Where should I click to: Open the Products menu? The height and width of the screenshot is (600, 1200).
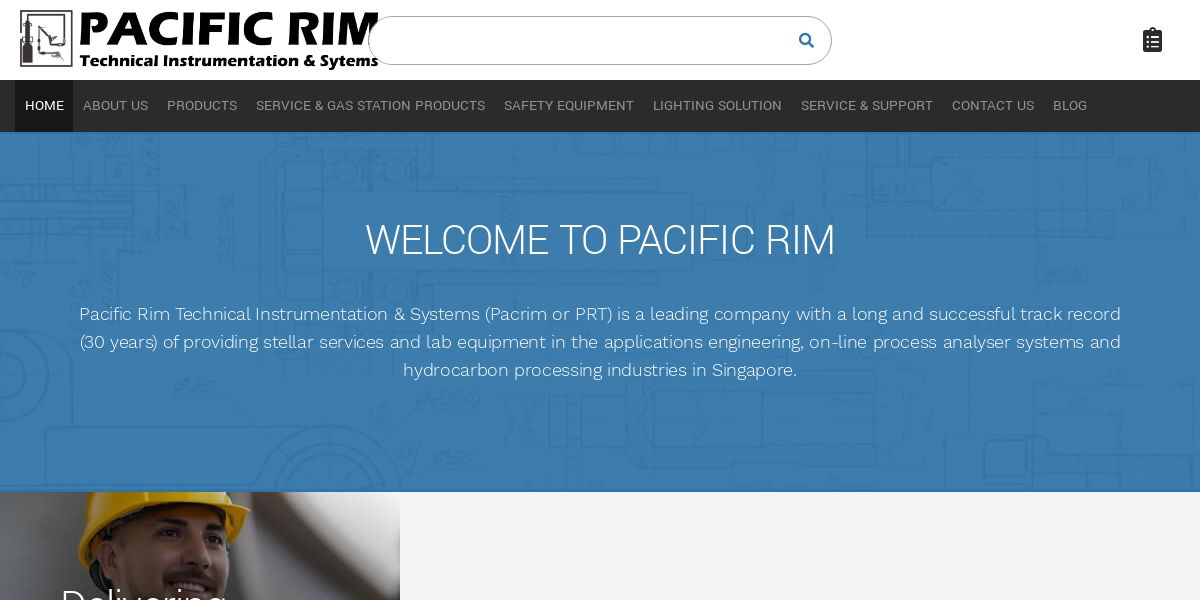point(202,106)
